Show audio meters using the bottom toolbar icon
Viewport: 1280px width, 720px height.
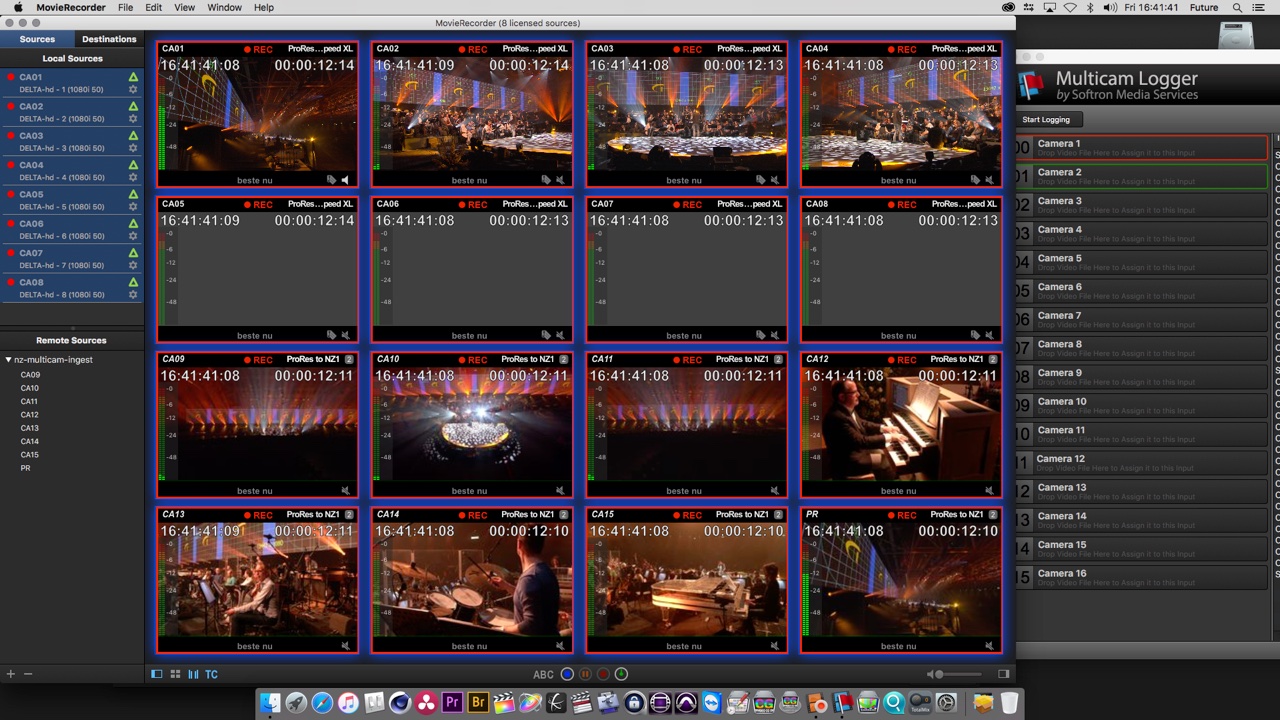[193, 674]
